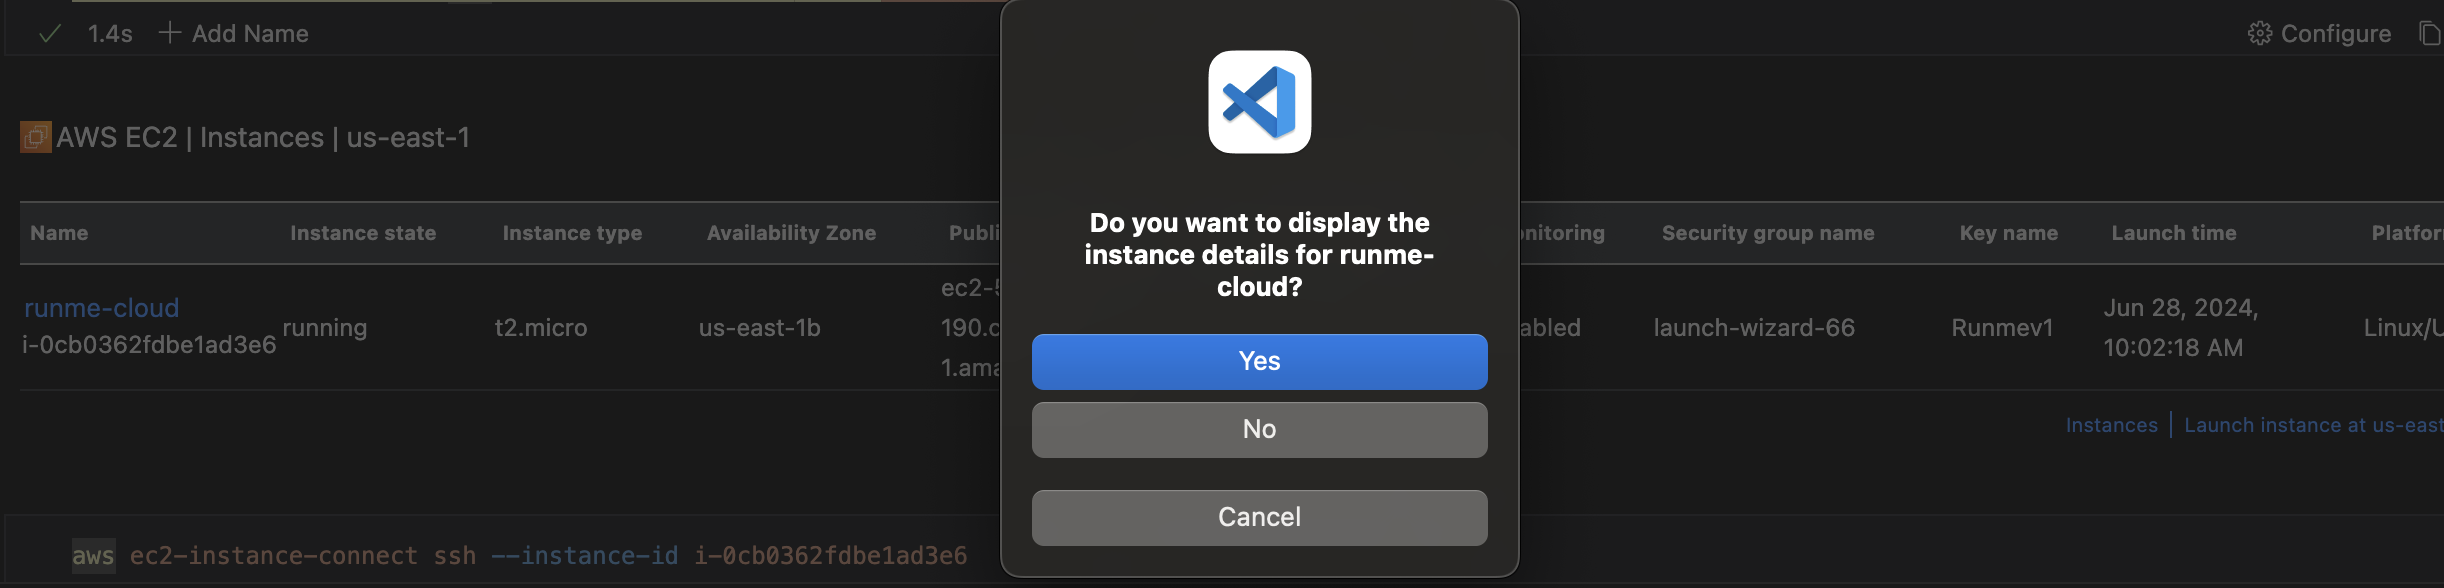Dismiss the dialog with Cancel
Viewport: 2444px width, 588px height.
(1259, 517)
